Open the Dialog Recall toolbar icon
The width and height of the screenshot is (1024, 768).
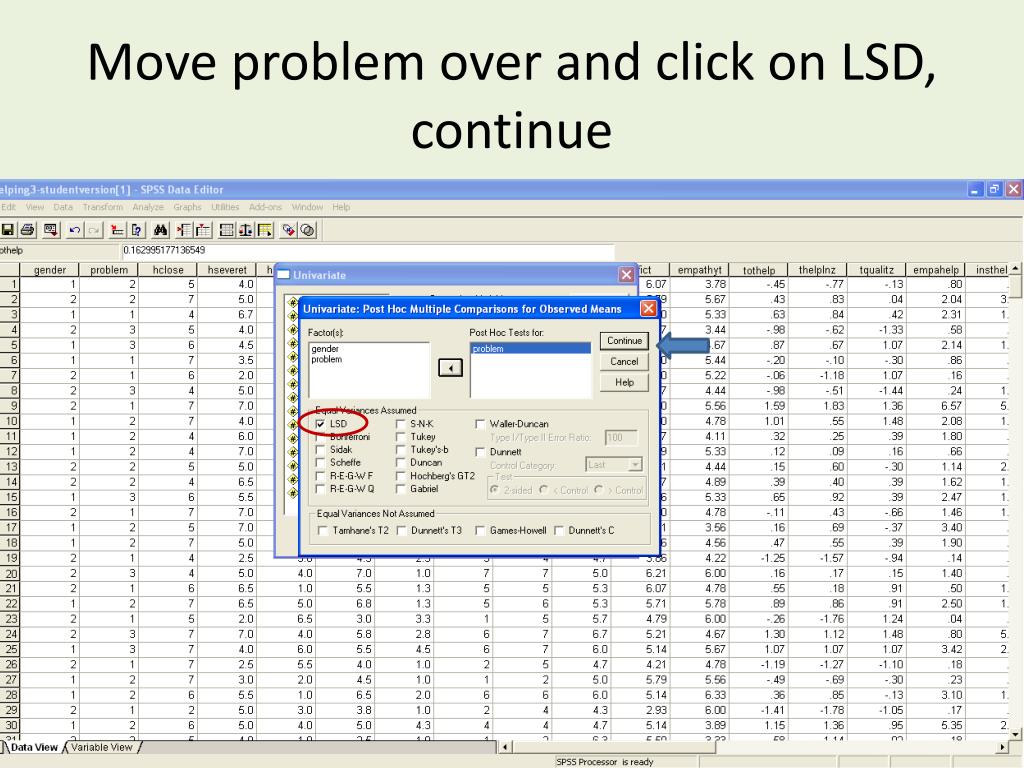pos(50,230)
